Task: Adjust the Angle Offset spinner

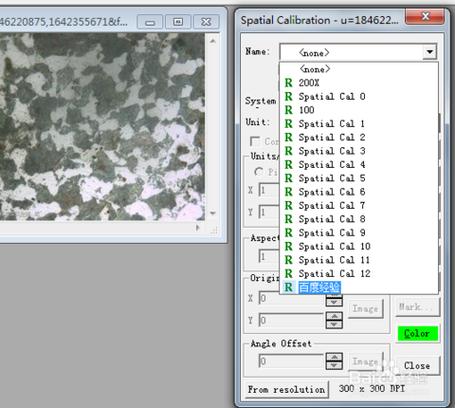Action: 334,361
